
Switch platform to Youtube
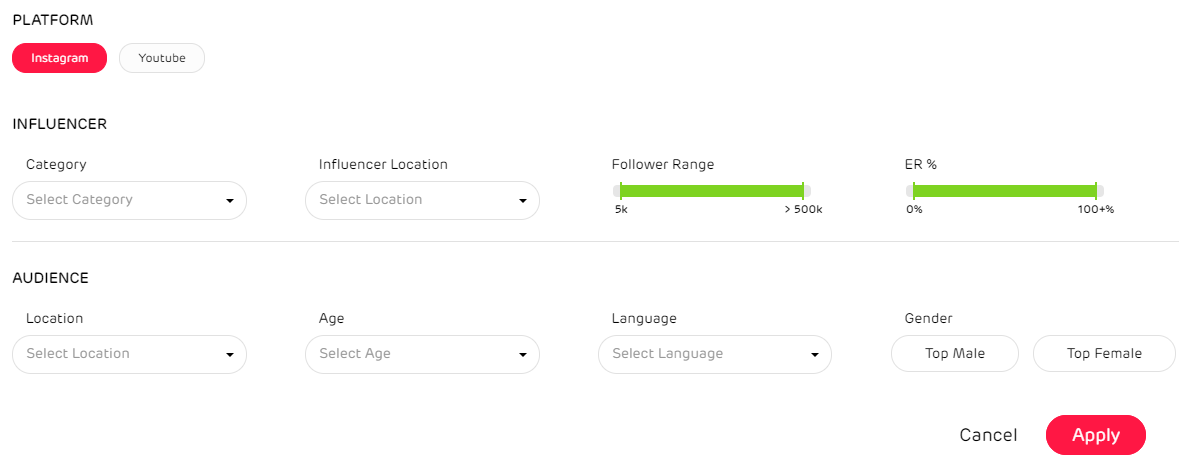[161, 58]
